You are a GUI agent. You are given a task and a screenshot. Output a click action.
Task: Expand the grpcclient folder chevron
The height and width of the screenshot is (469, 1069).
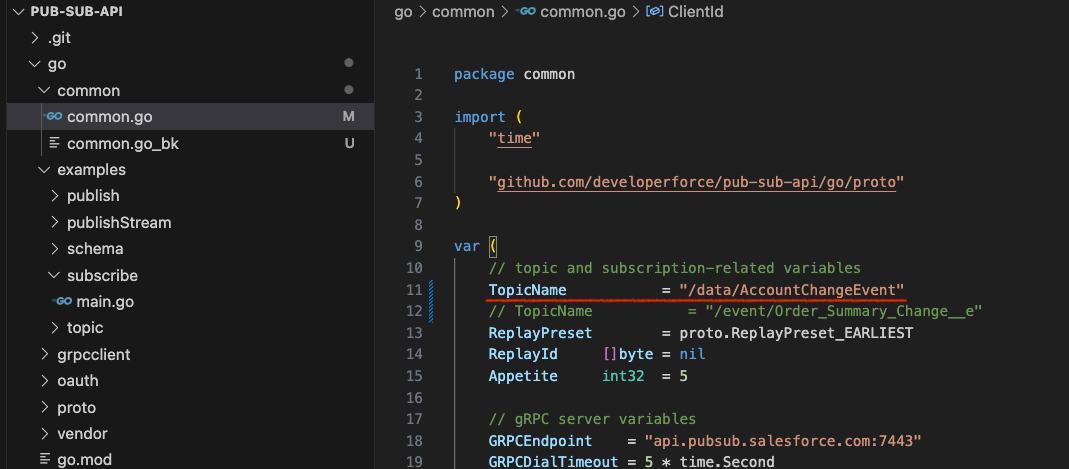click(46, 354)
